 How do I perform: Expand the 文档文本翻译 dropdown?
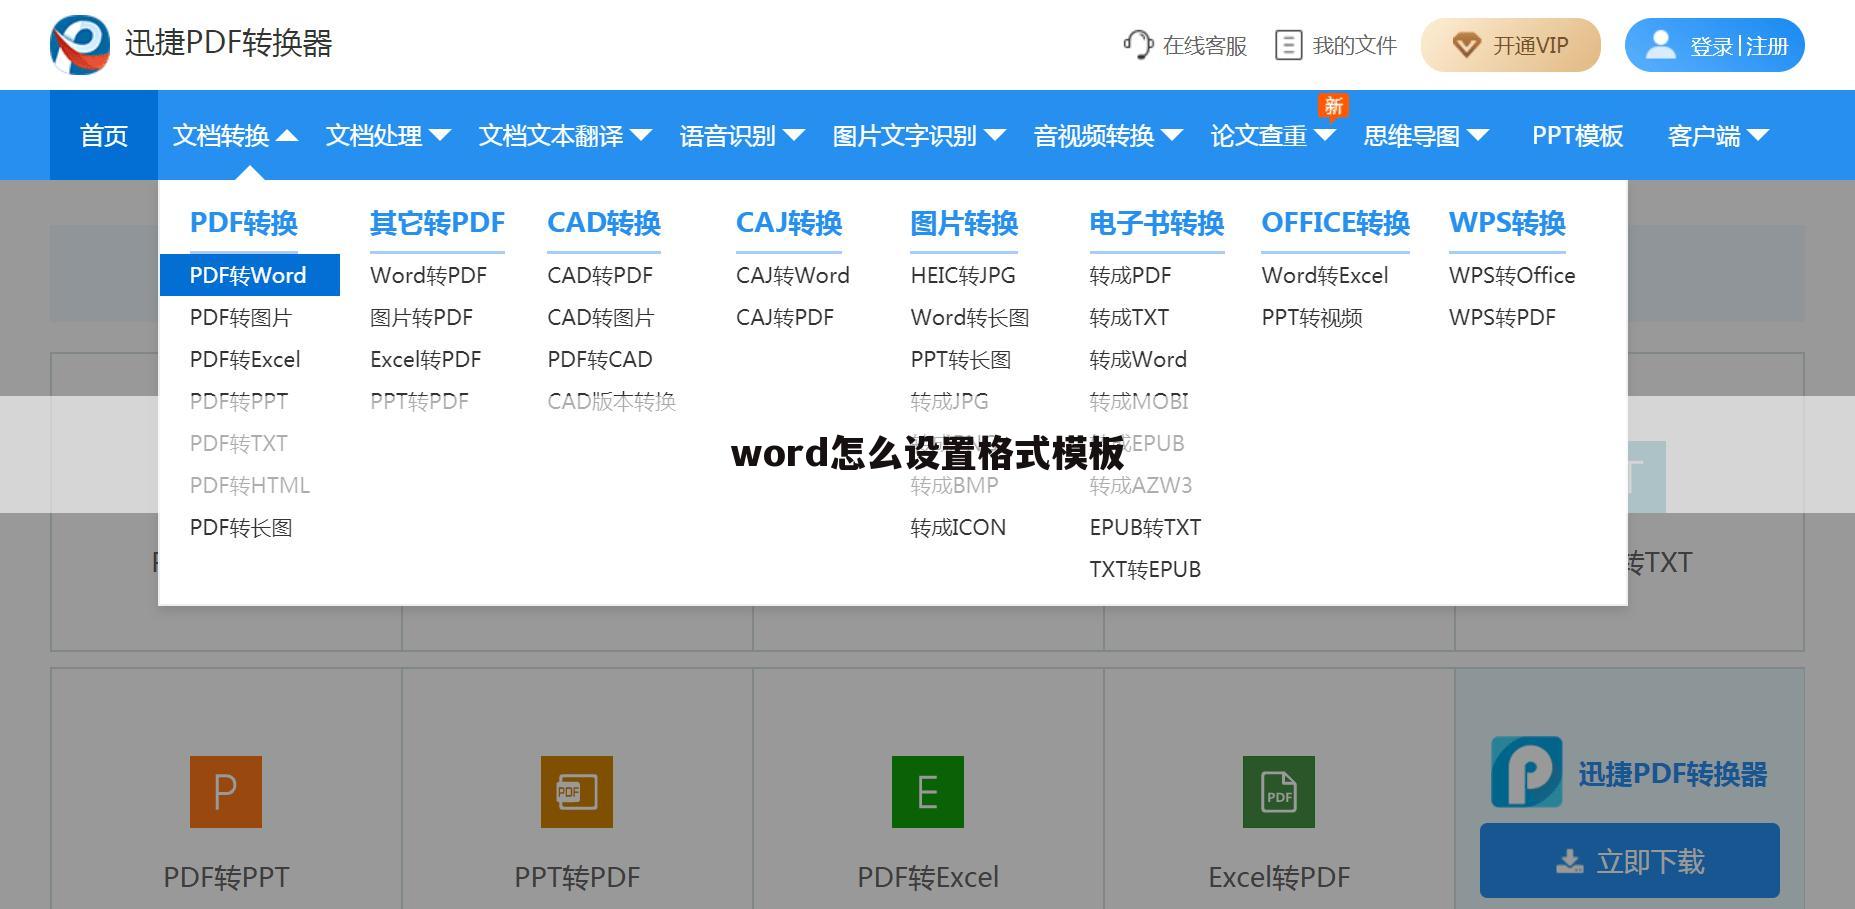pyautogui.click(x=641, y=135)
